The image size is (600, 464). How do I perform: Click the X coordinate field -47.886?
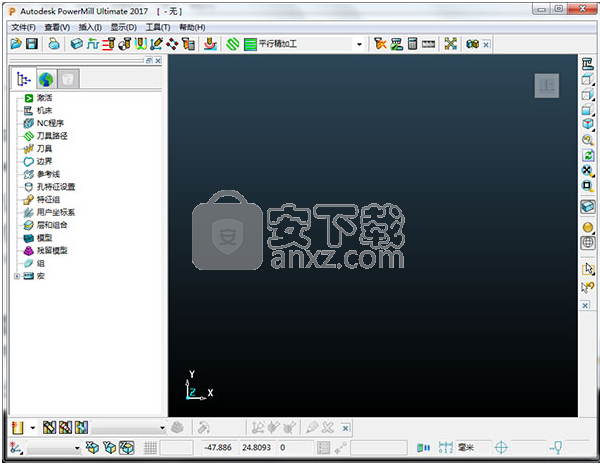pyautogui.click(x=218, y=448)
